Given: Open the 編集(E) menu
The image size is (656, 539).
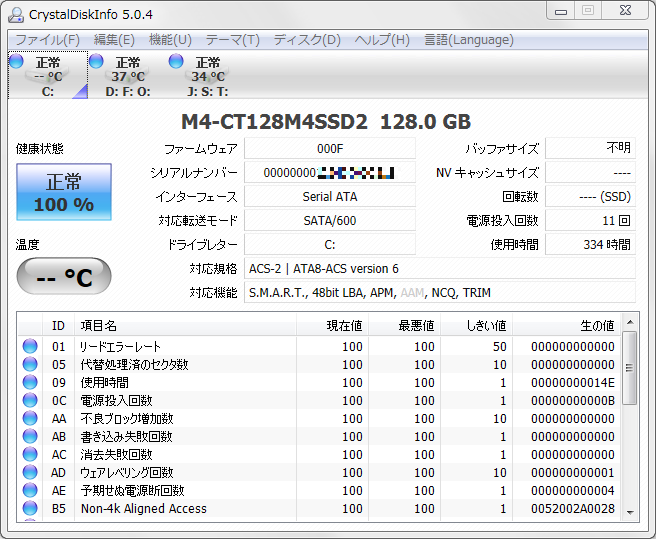Looking at the screenshot, I should 114,40.
